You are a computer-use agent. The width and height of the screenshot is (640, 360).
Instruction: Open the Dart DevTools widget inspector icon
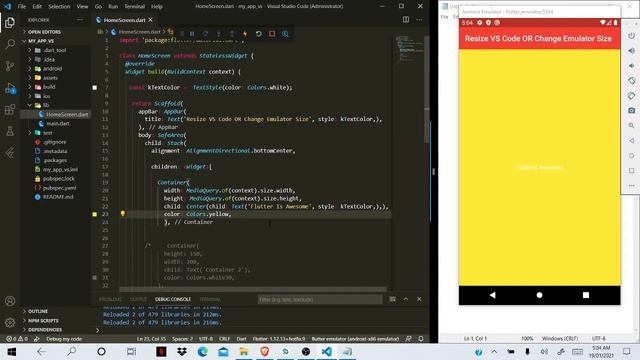286,33
